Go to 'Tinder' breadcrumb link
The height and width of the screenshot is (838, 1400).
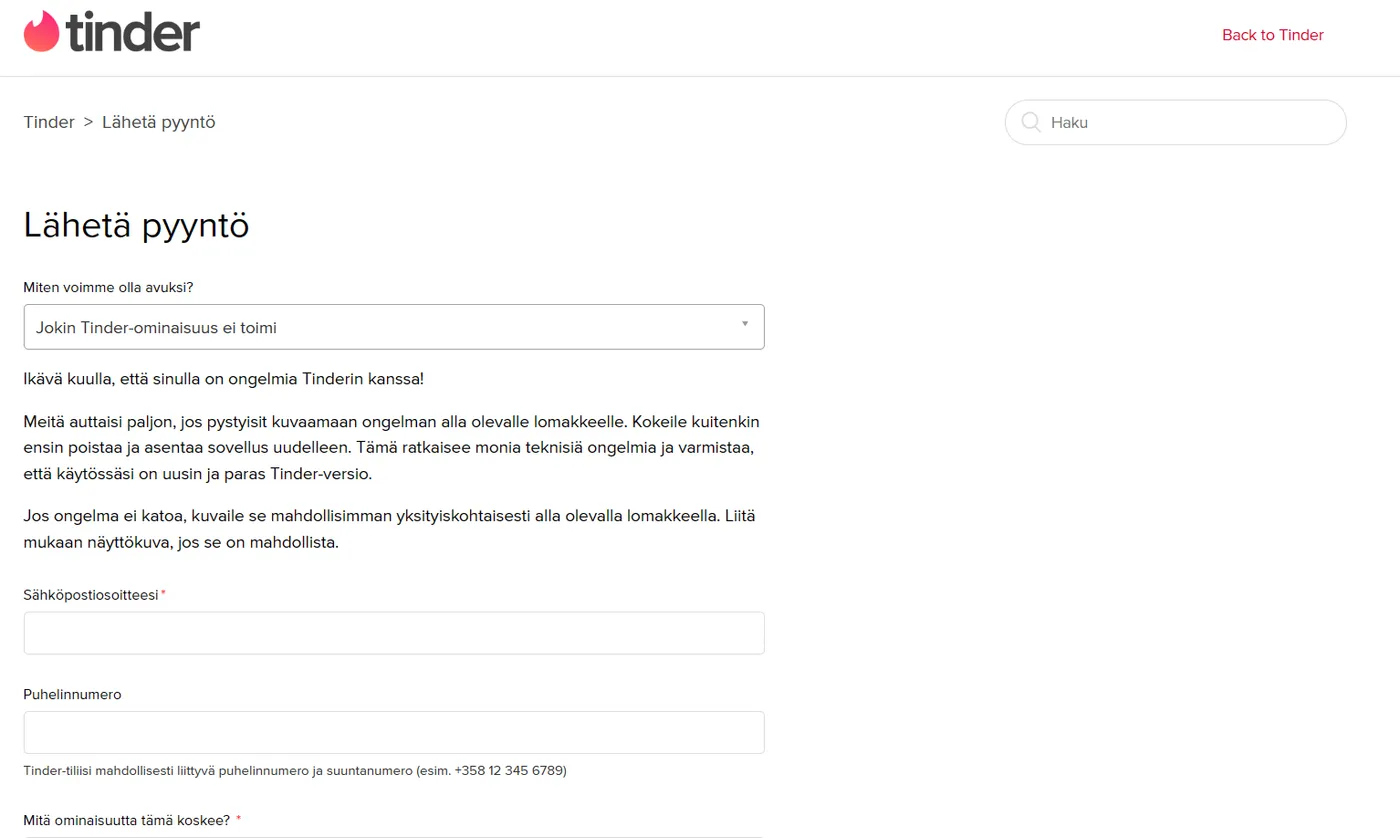pyautogui.click(x=49, y=122)
